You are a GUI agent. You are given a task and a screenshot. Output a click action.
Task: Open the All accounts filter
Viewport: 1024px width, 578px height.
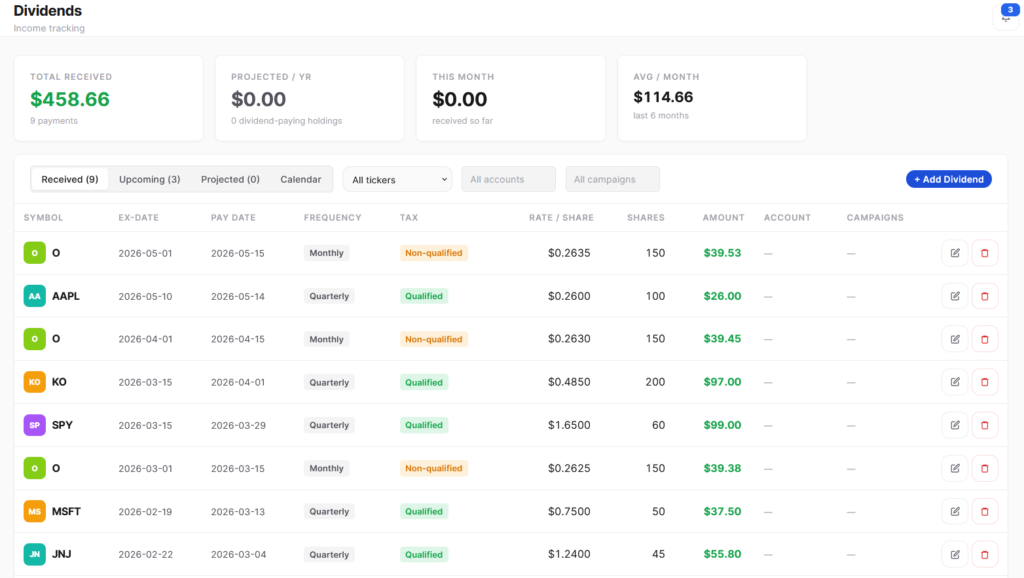click(x=508, y=179)
